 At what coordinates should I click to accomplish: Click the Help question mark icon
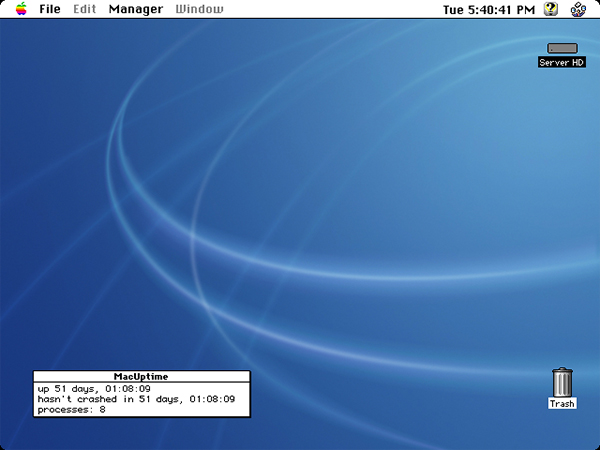(551, 9)
